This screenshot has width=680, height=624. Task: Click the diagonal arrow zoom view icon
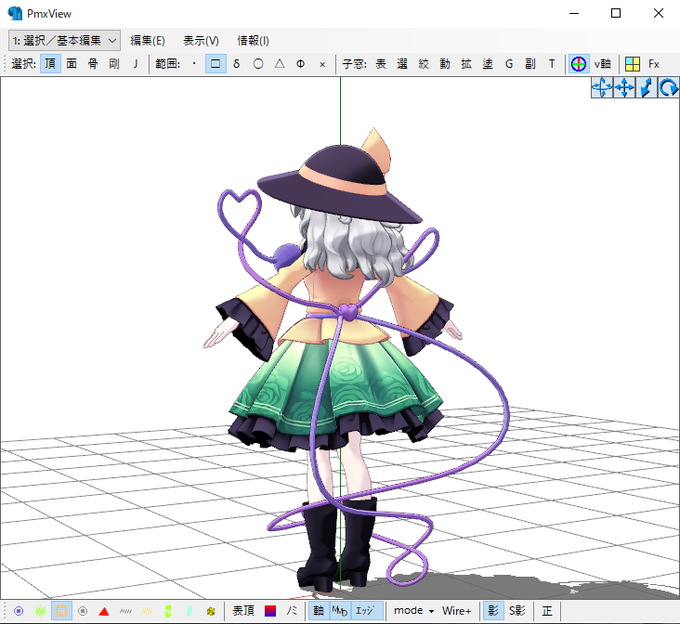[646, 88]
